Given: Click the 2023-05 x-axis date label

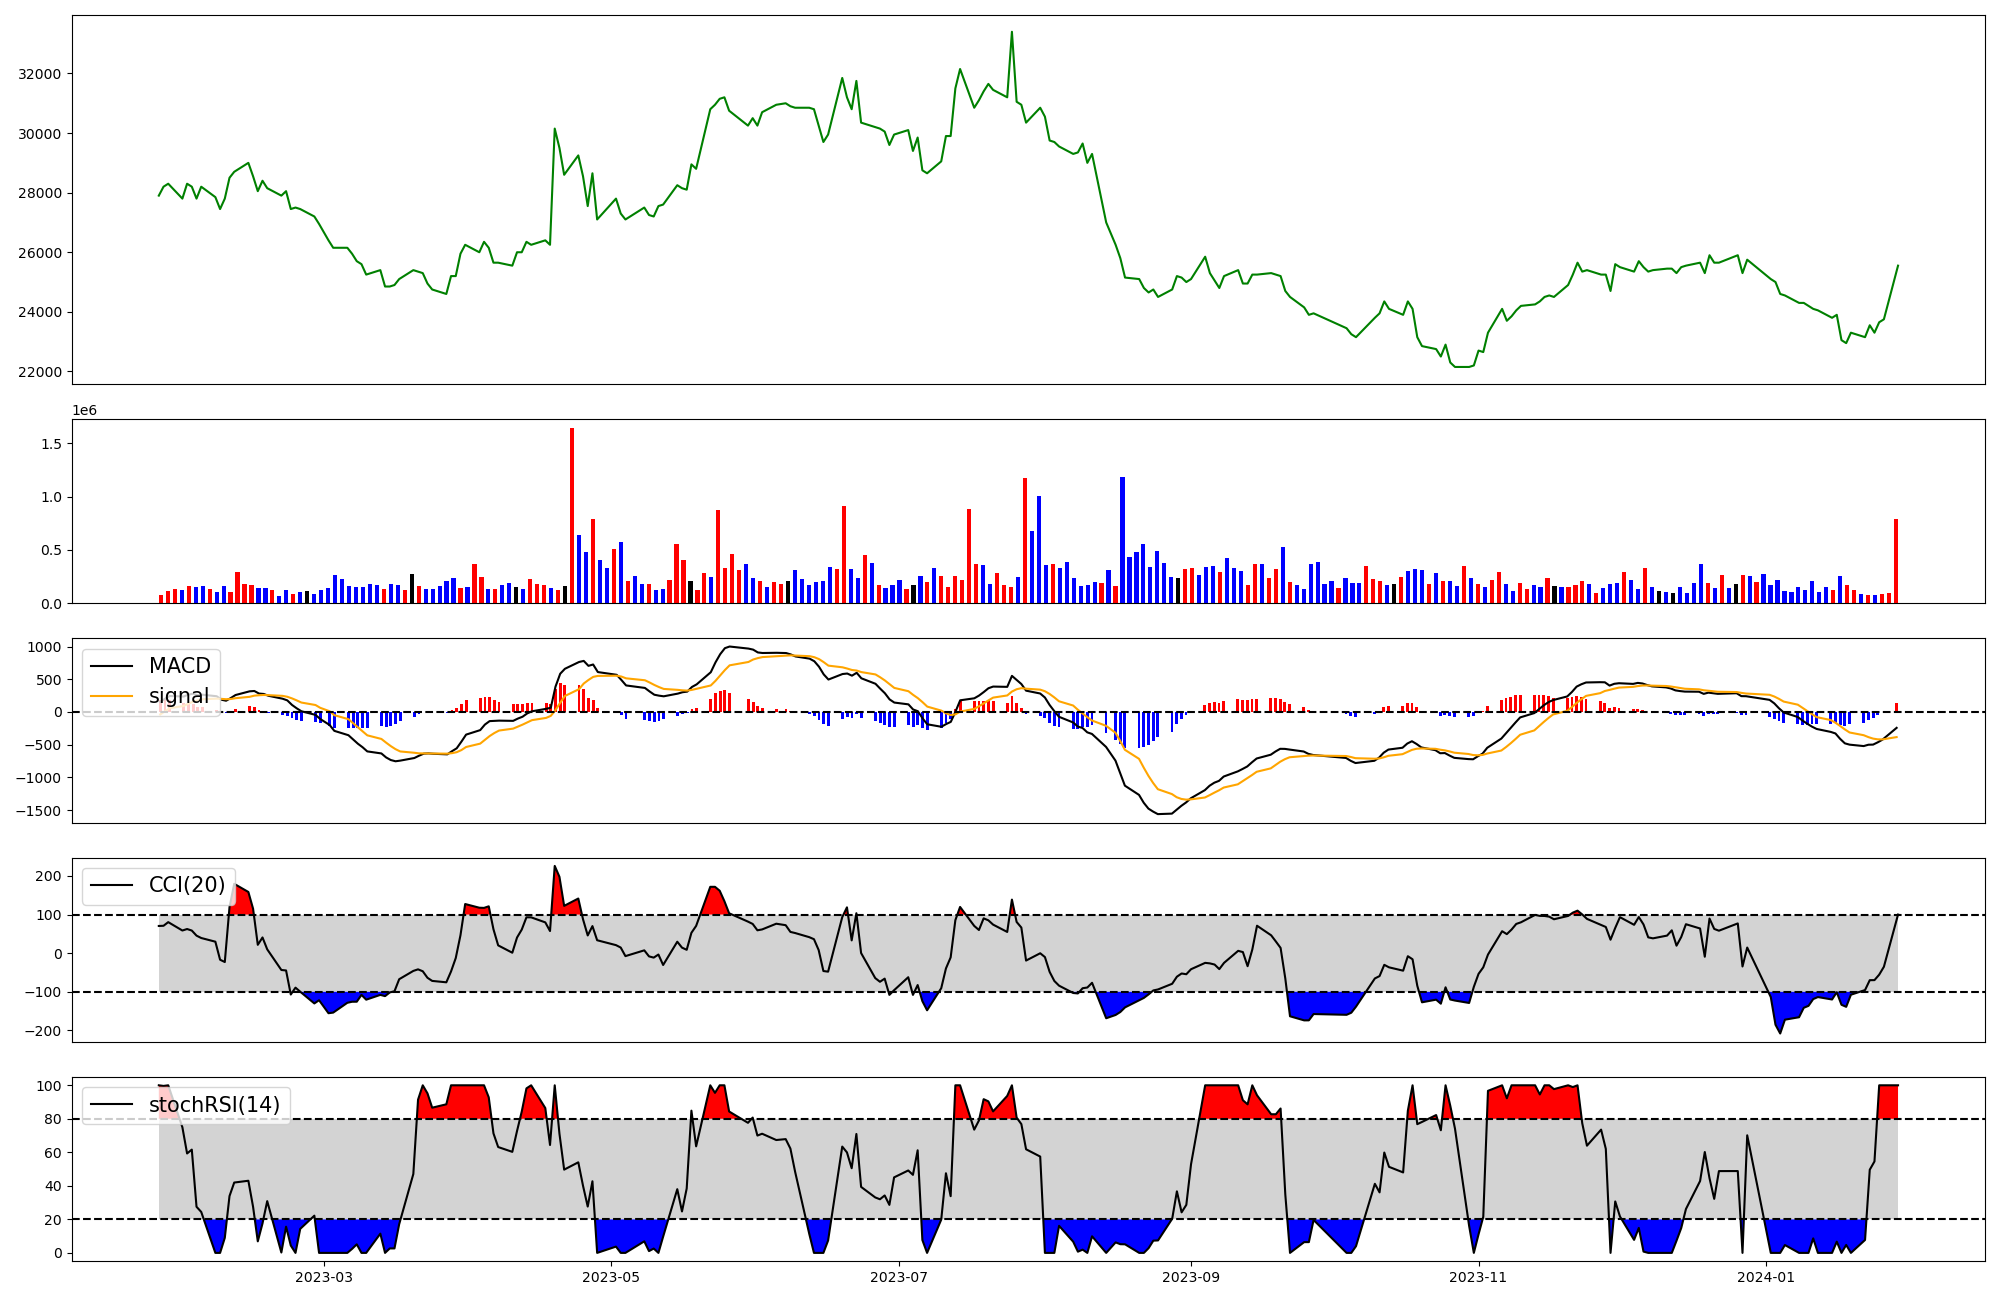Looking at the screenshot, I should pos(610,1277).
